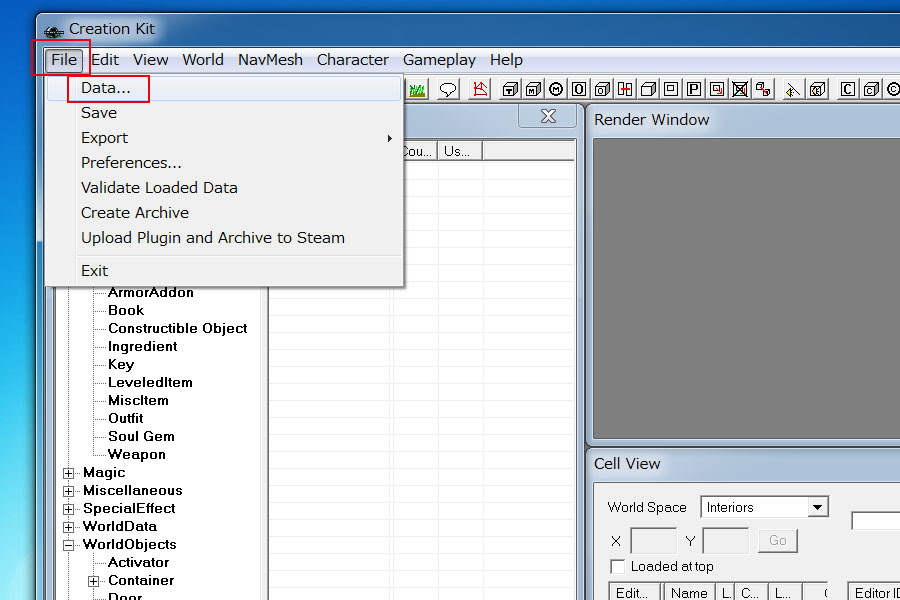The height and width of the screenshot is (600, 900).
Task: Click the yellow sound emitter icon
Action: 793,90
